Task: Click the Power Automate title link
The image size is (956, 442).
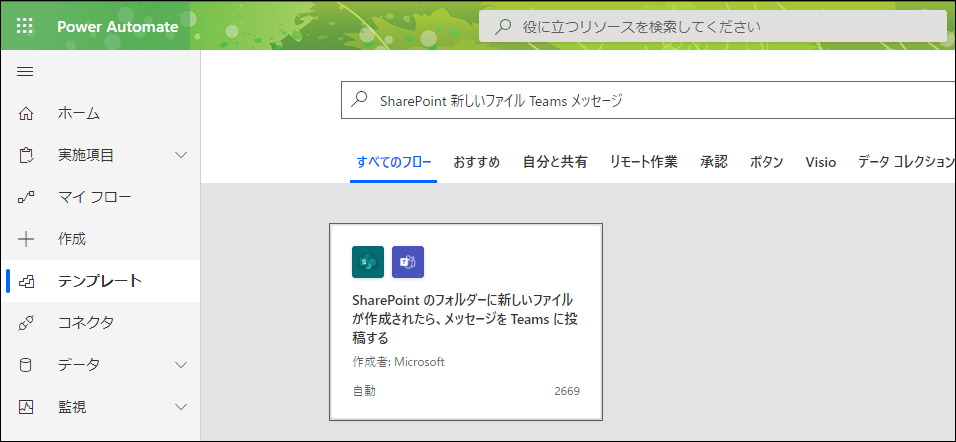Action: pos(118,27)
